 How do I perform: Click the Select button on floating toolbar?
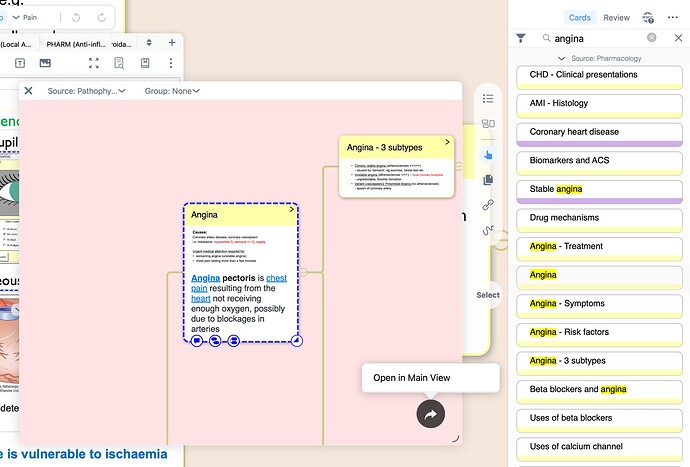click(488, 295)
